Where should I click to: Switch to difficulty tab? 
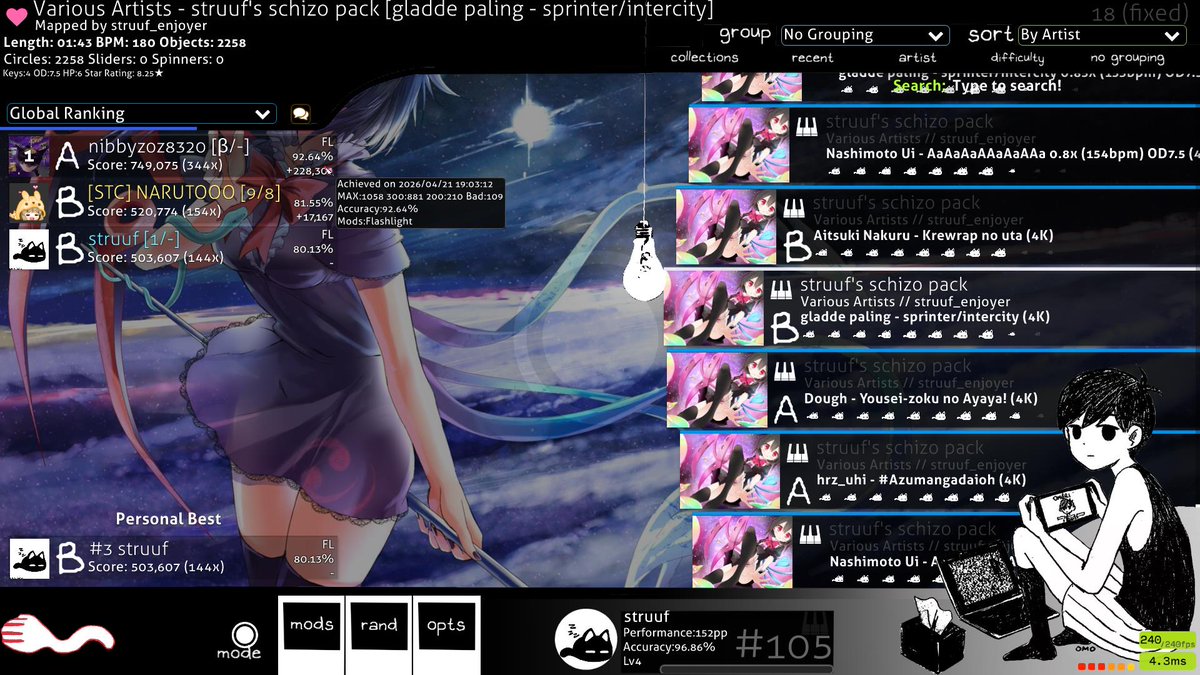click(1017, 58)
